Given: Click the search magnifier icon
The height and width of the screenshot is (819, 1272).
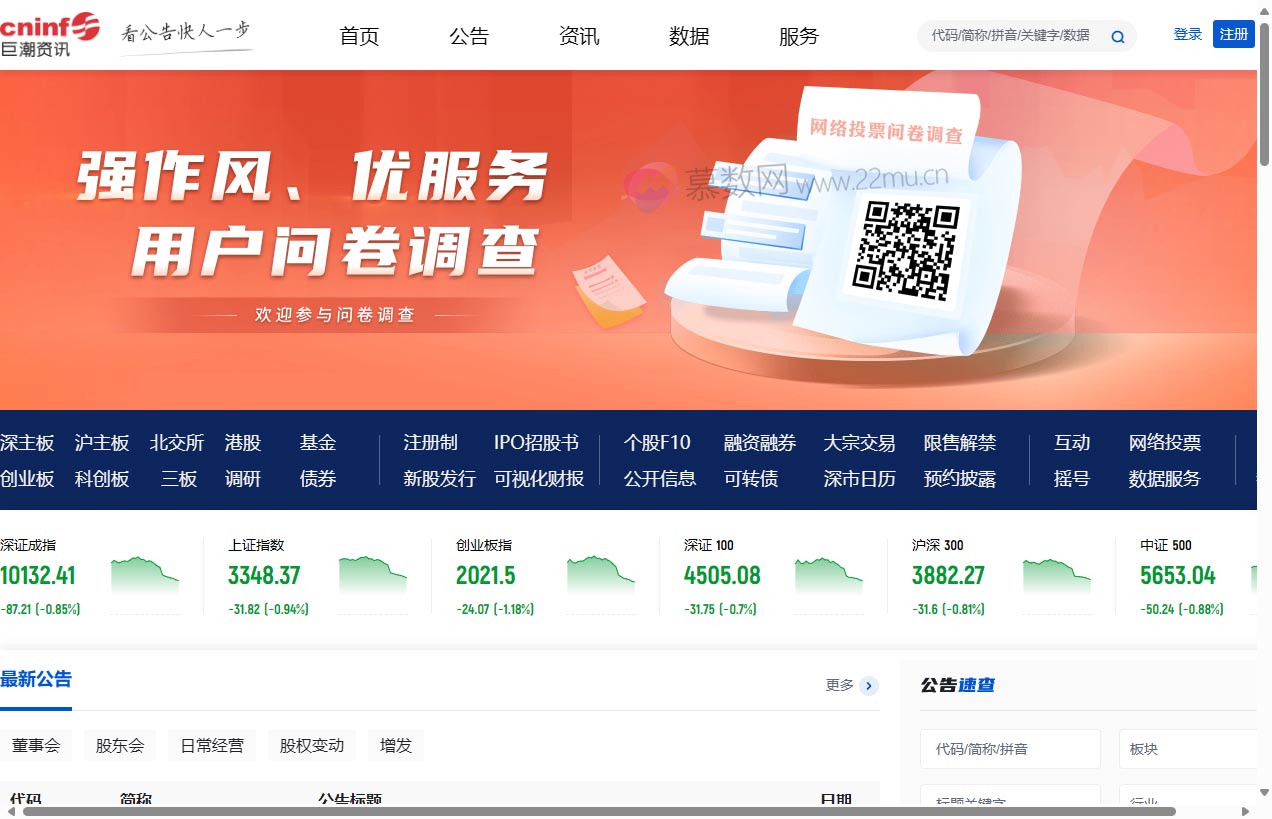Looking at the screenshot, I should point(1117,35).
